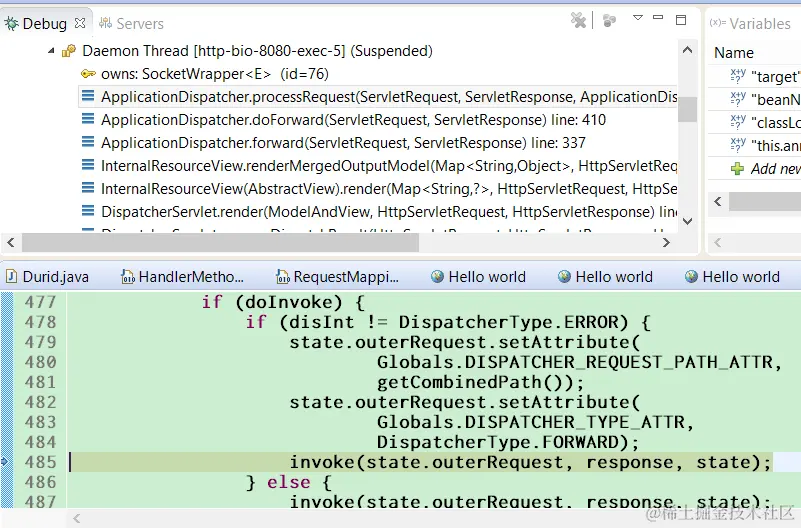Click Debug view horizontal scroll right arrow
The width and height of the screenshot is (801, 528).
[666, 242]
